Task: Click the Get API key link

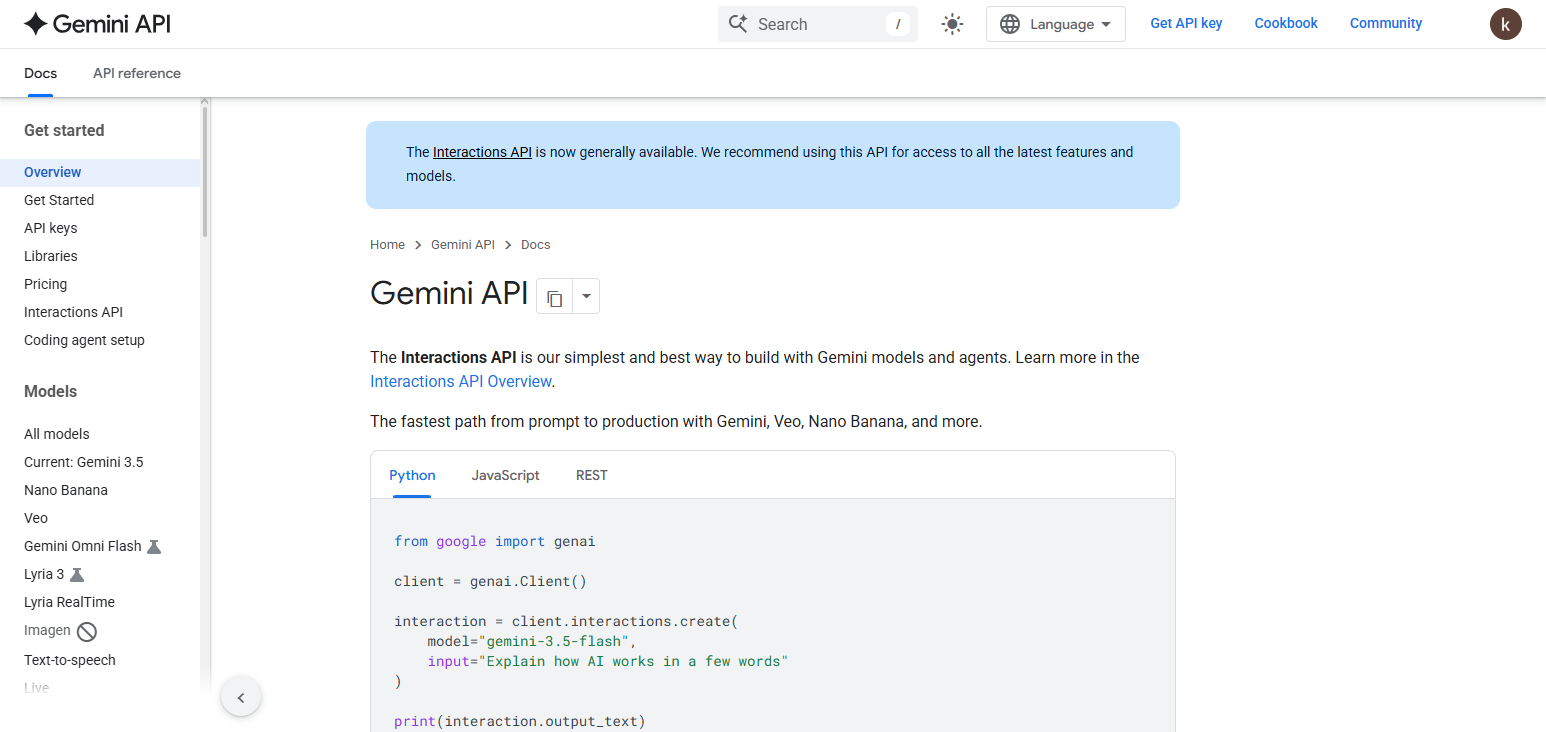Action: (x=1186, y=23)
